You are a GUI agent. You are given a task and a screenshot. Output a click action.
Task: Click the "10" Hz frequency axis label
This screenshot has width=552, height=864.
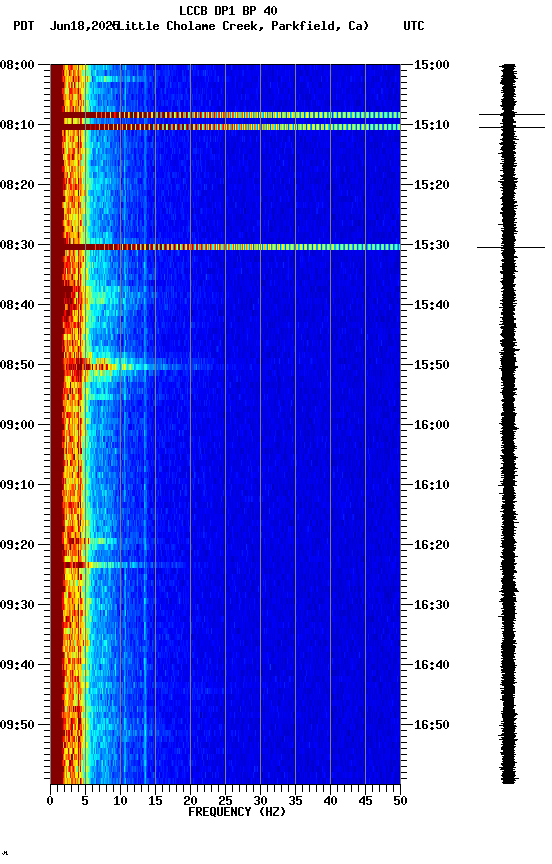coord(120,801)
